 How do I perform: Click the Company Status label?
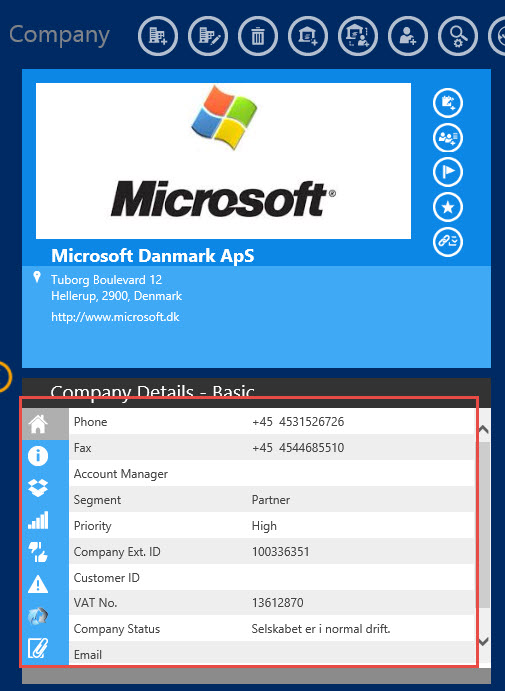(x=117, y=629)
